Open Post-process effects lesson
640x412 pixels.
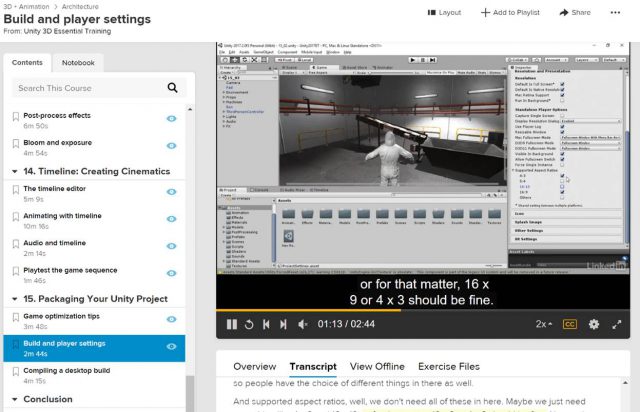pos(57,116)
